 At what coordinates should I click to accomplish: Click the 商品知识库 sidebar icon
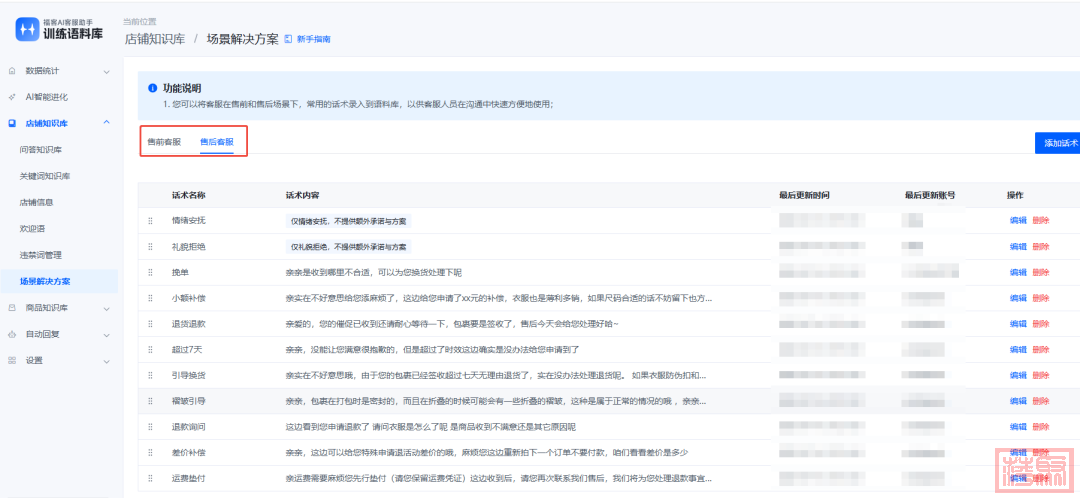tap(12, 308)
